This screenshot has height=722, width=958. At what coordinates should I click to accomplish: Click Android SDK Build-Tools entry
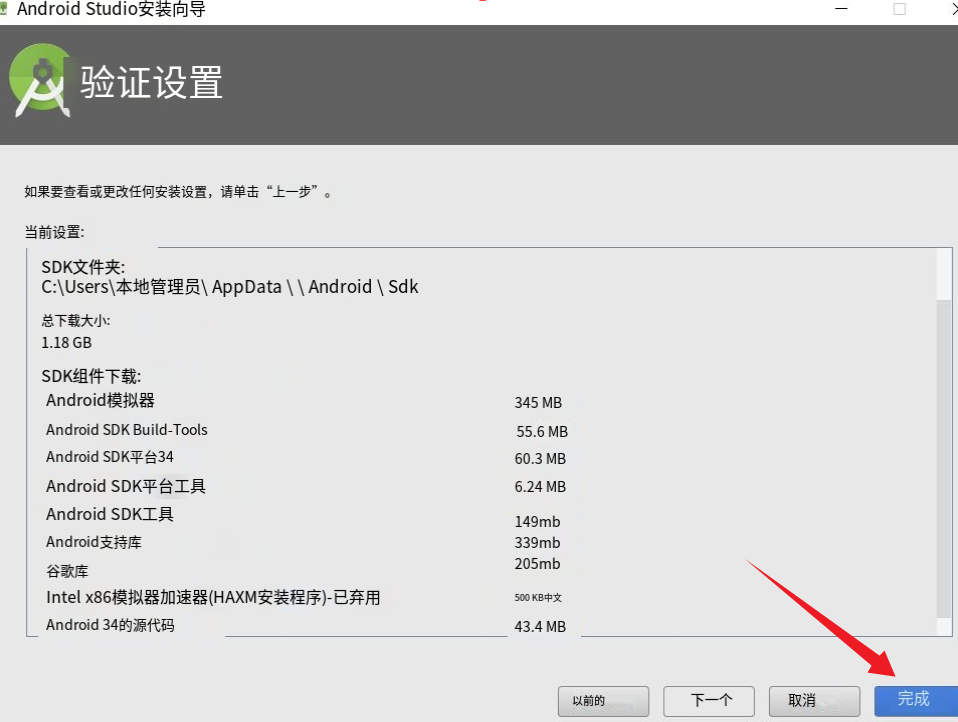point(126,430)
